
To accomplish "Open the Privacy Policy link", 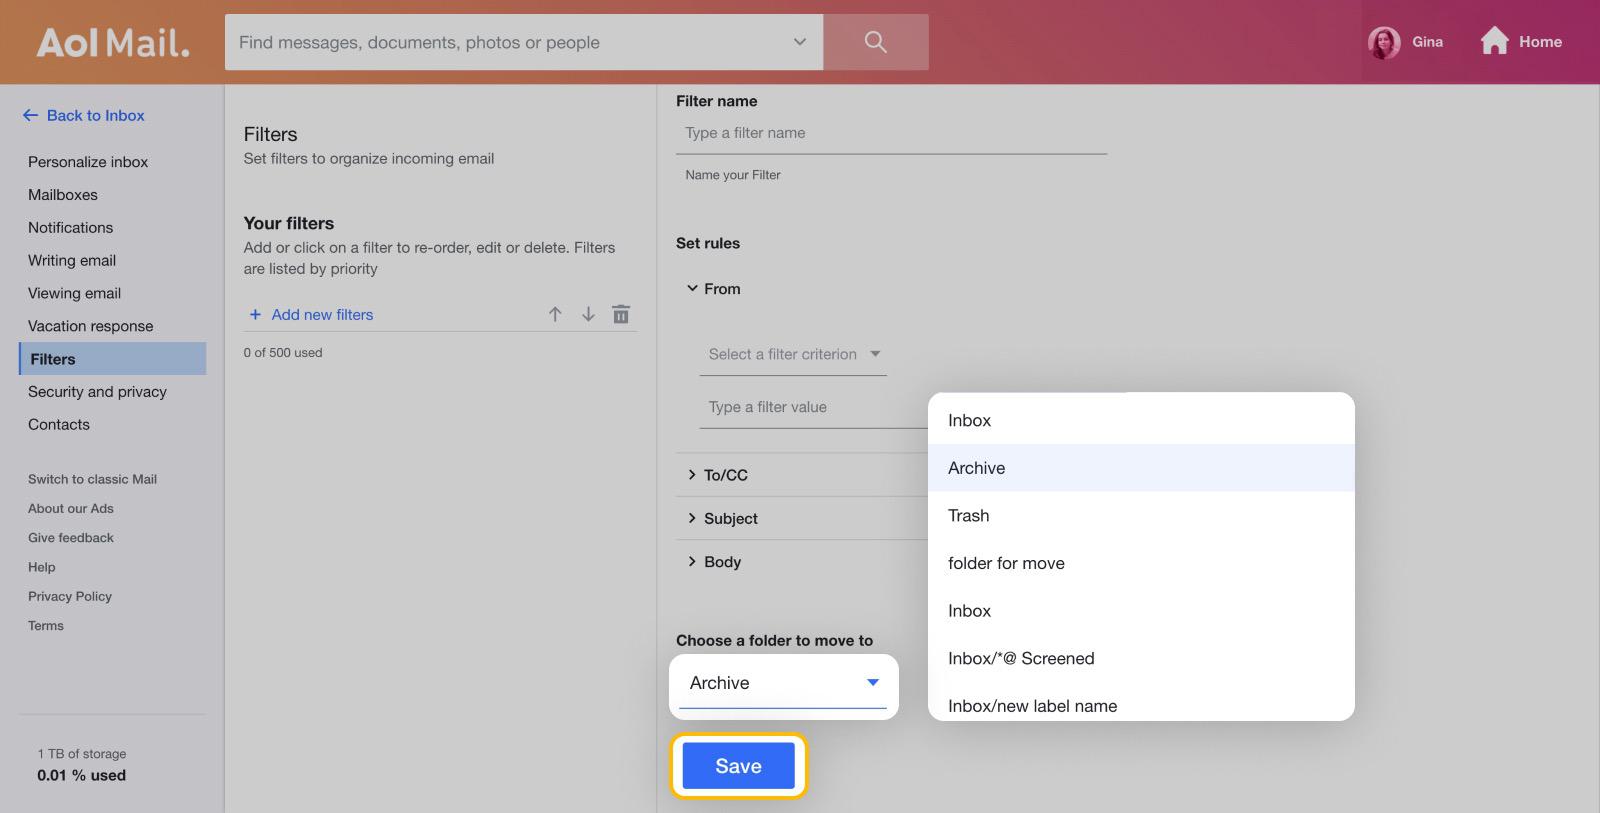I will click(70, 596).
